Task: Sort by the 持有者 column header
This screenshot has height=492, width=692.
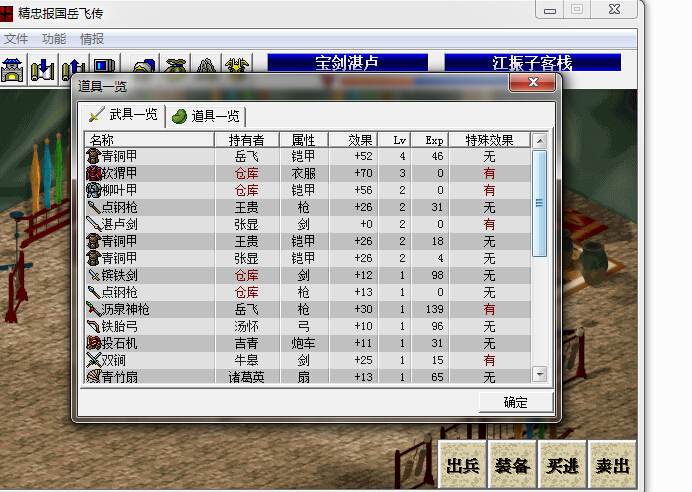Action: click(247, 140)
